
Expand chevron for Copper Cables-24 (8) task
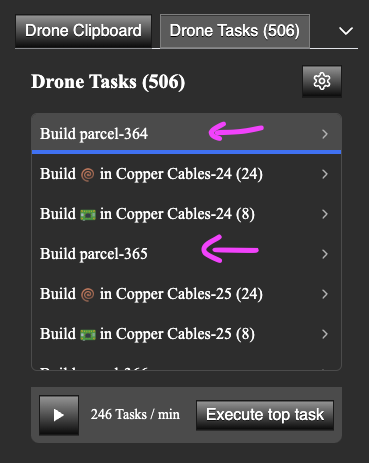(x=325, y=214)
